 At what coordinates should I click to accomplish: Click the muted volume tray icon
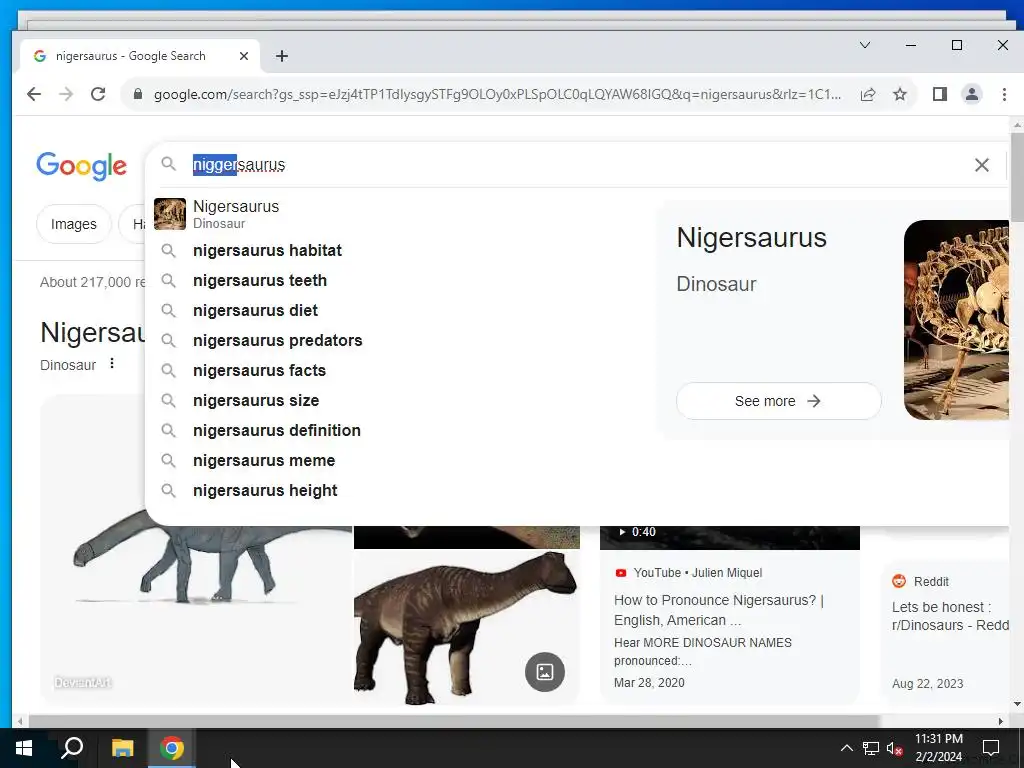pyautogui.click(x=894, y=748)
